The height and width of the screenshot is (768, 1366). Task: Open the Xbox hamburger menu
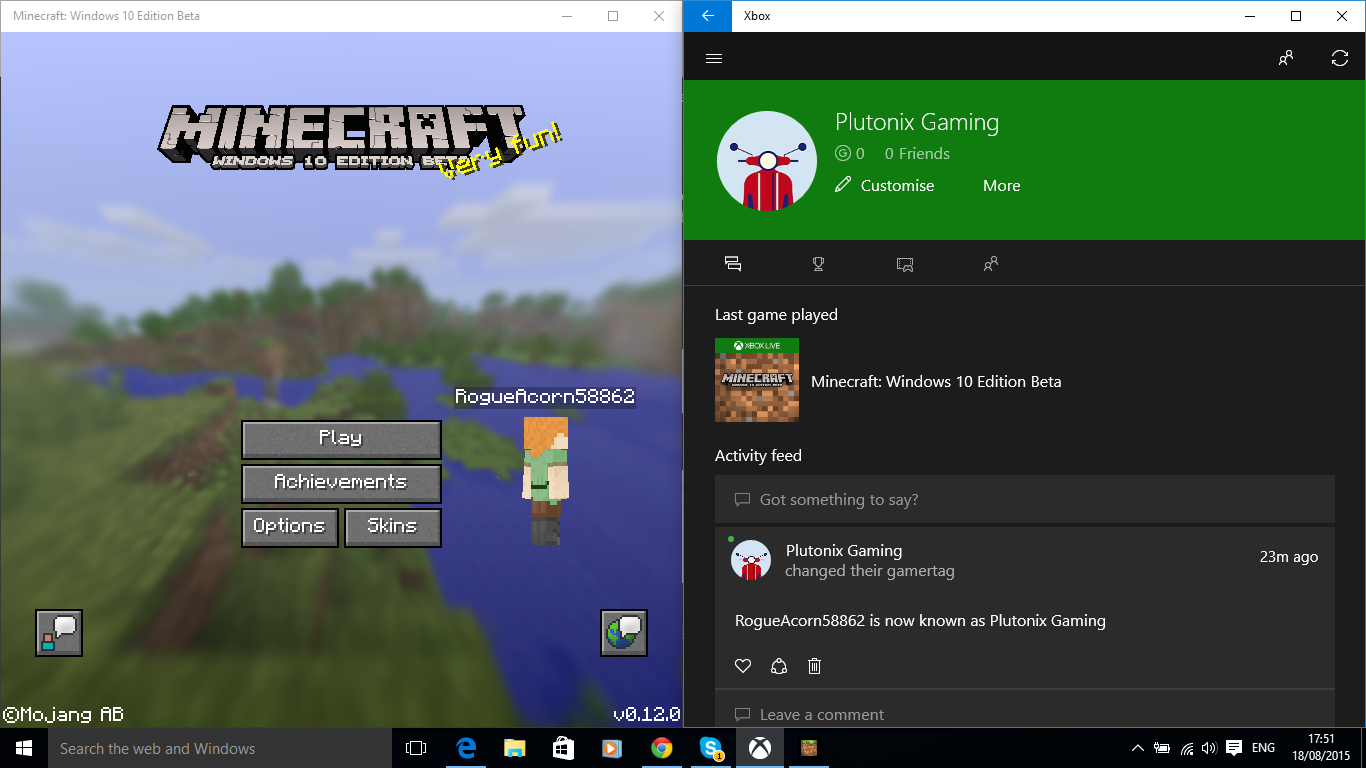tap(713, 58)
